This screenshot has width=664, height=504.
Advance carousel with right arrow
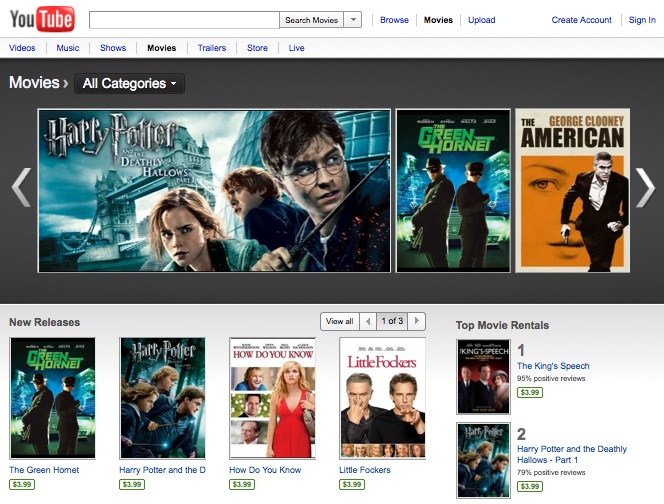(x=645, y=189)
